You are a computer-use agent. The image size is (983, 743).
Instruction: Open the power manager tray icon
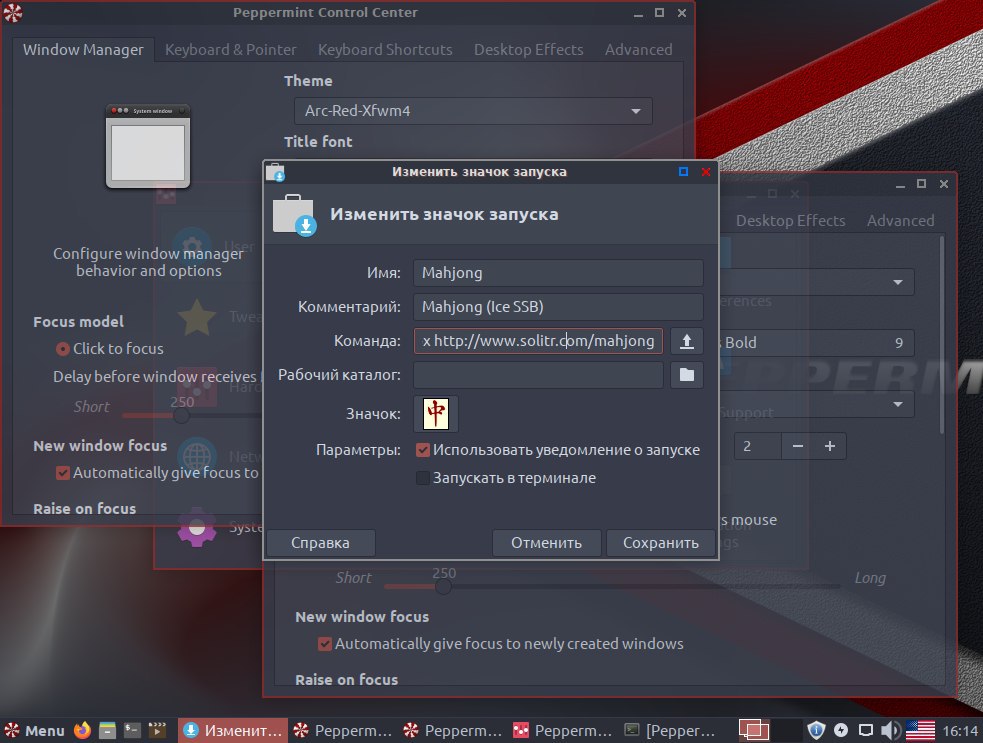pos(841,730)
